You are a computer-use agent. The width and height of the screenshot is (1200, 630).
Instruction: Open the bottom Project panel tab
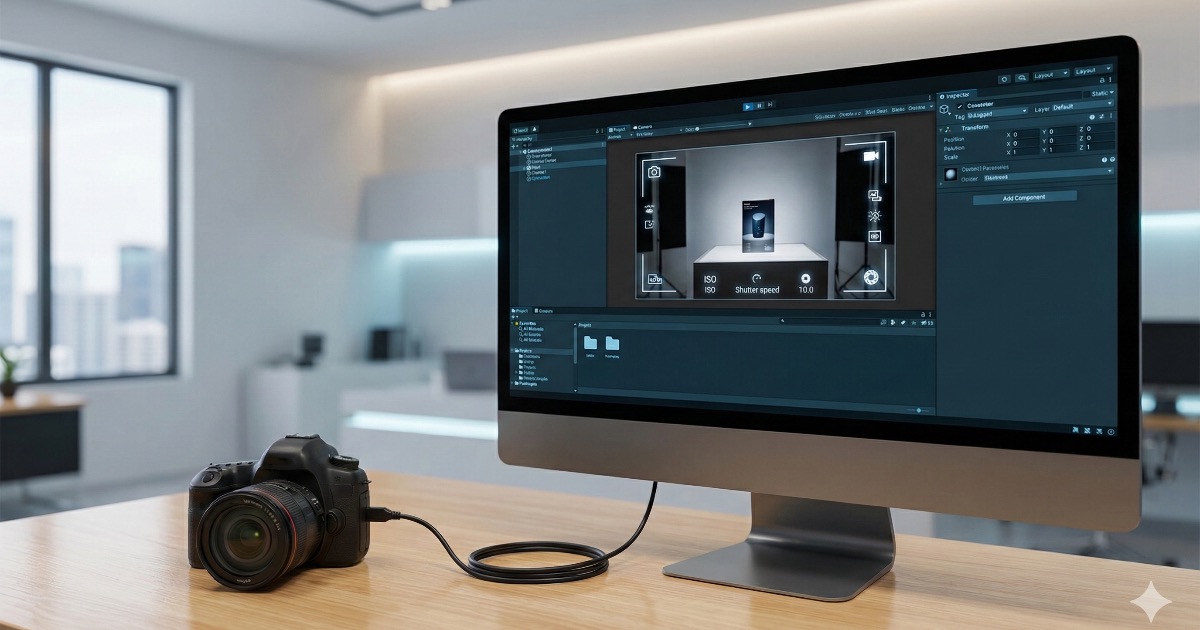520,311
